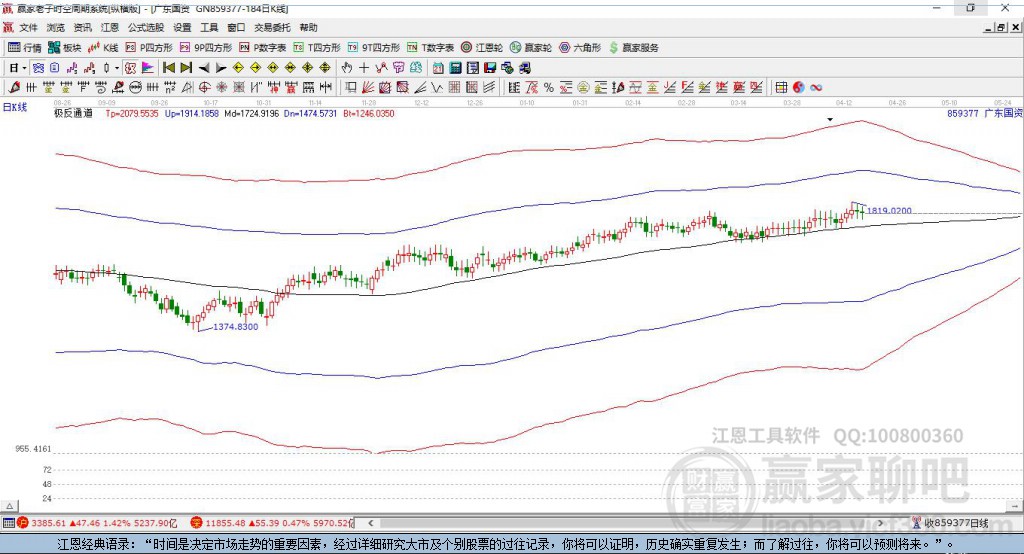Click the 收859377日线 status item

point(950,523)
